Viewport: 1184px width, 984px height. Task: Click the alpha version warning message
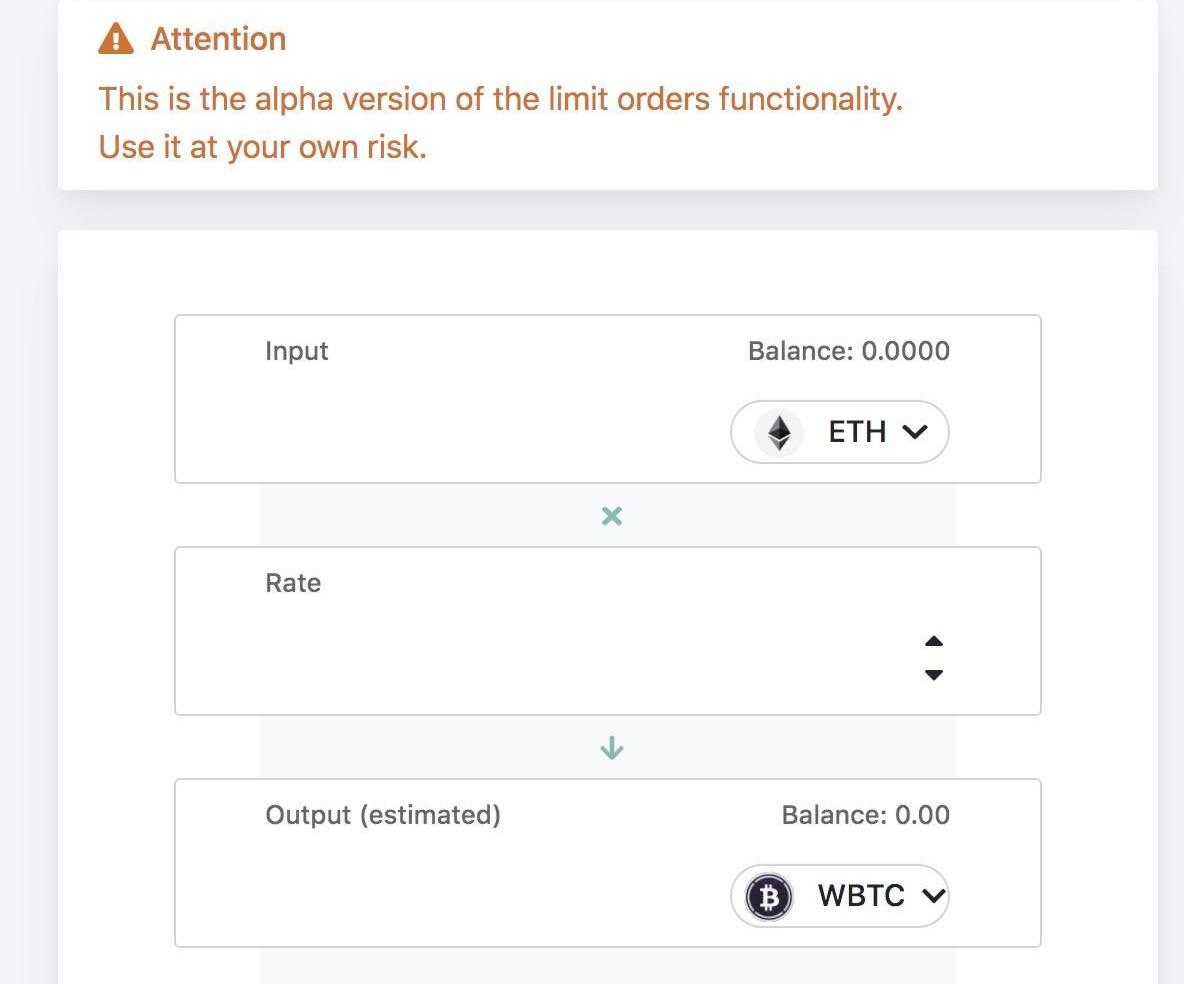pos(500,99)
